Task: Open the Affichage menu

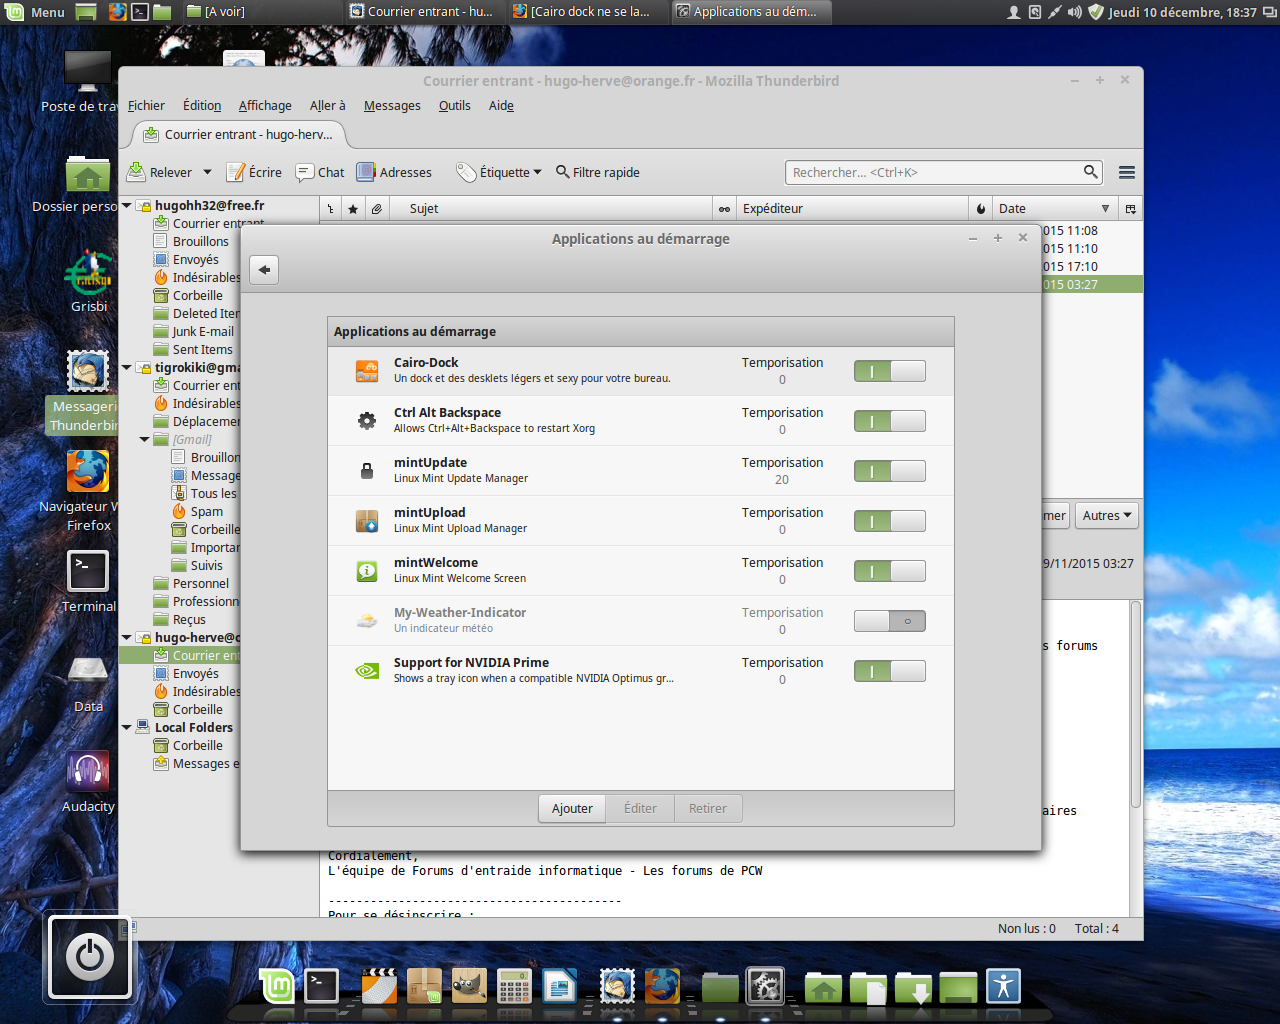Action: [265, 105]
